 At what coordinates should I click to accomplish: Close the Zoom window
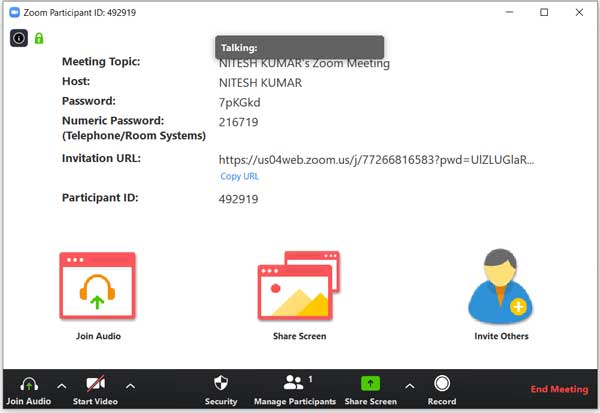pos(579,12)
